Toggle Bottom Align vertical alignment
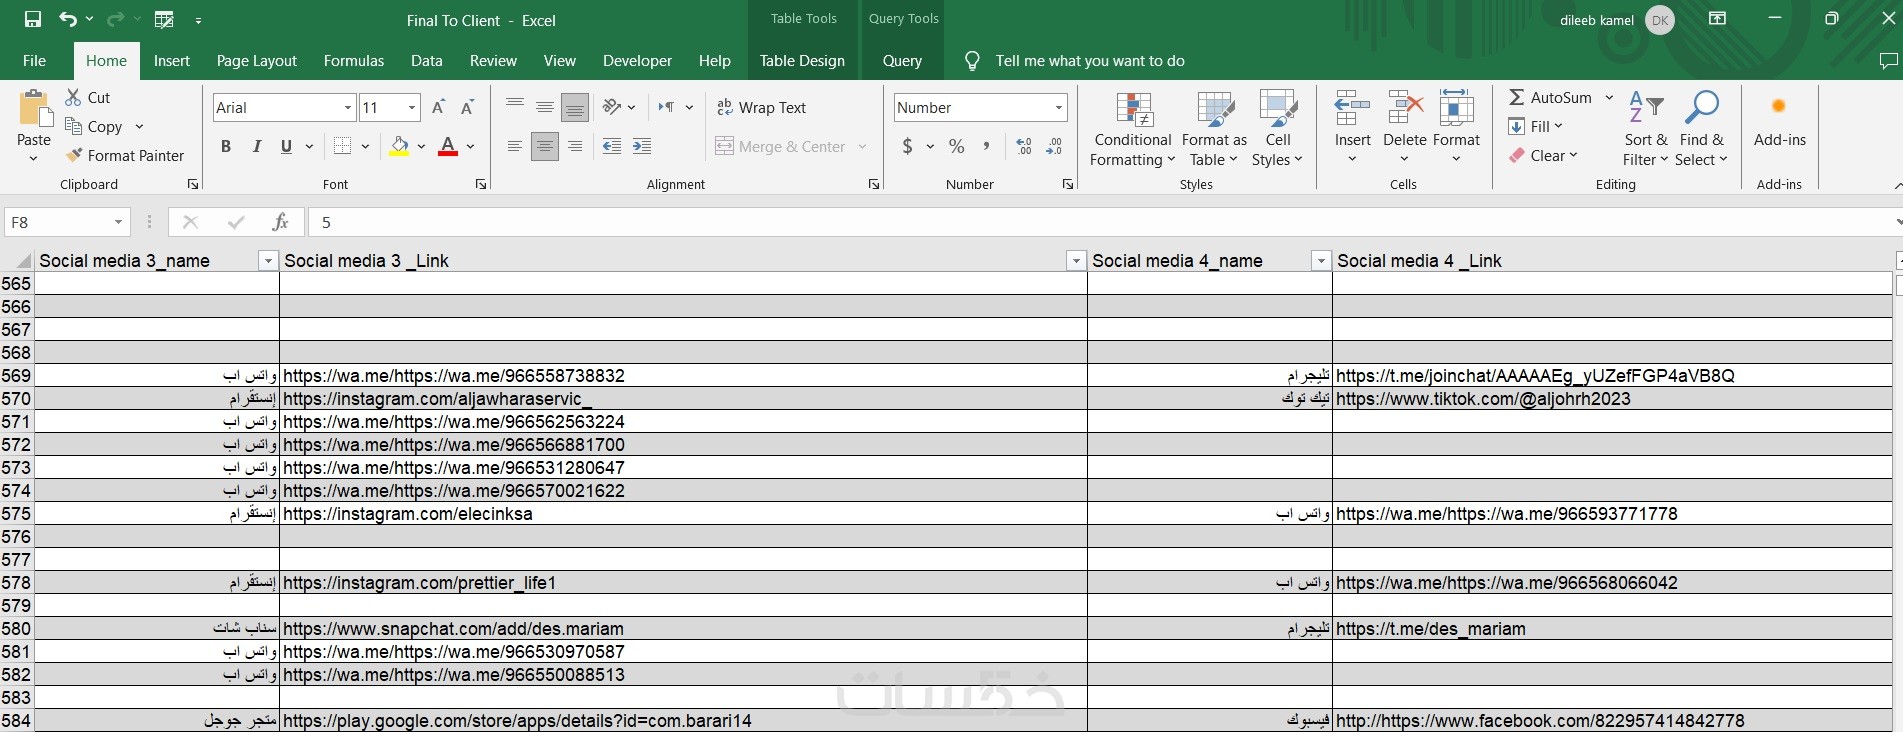The height and width of the screenshot is (732, 1903). (575, 107)
